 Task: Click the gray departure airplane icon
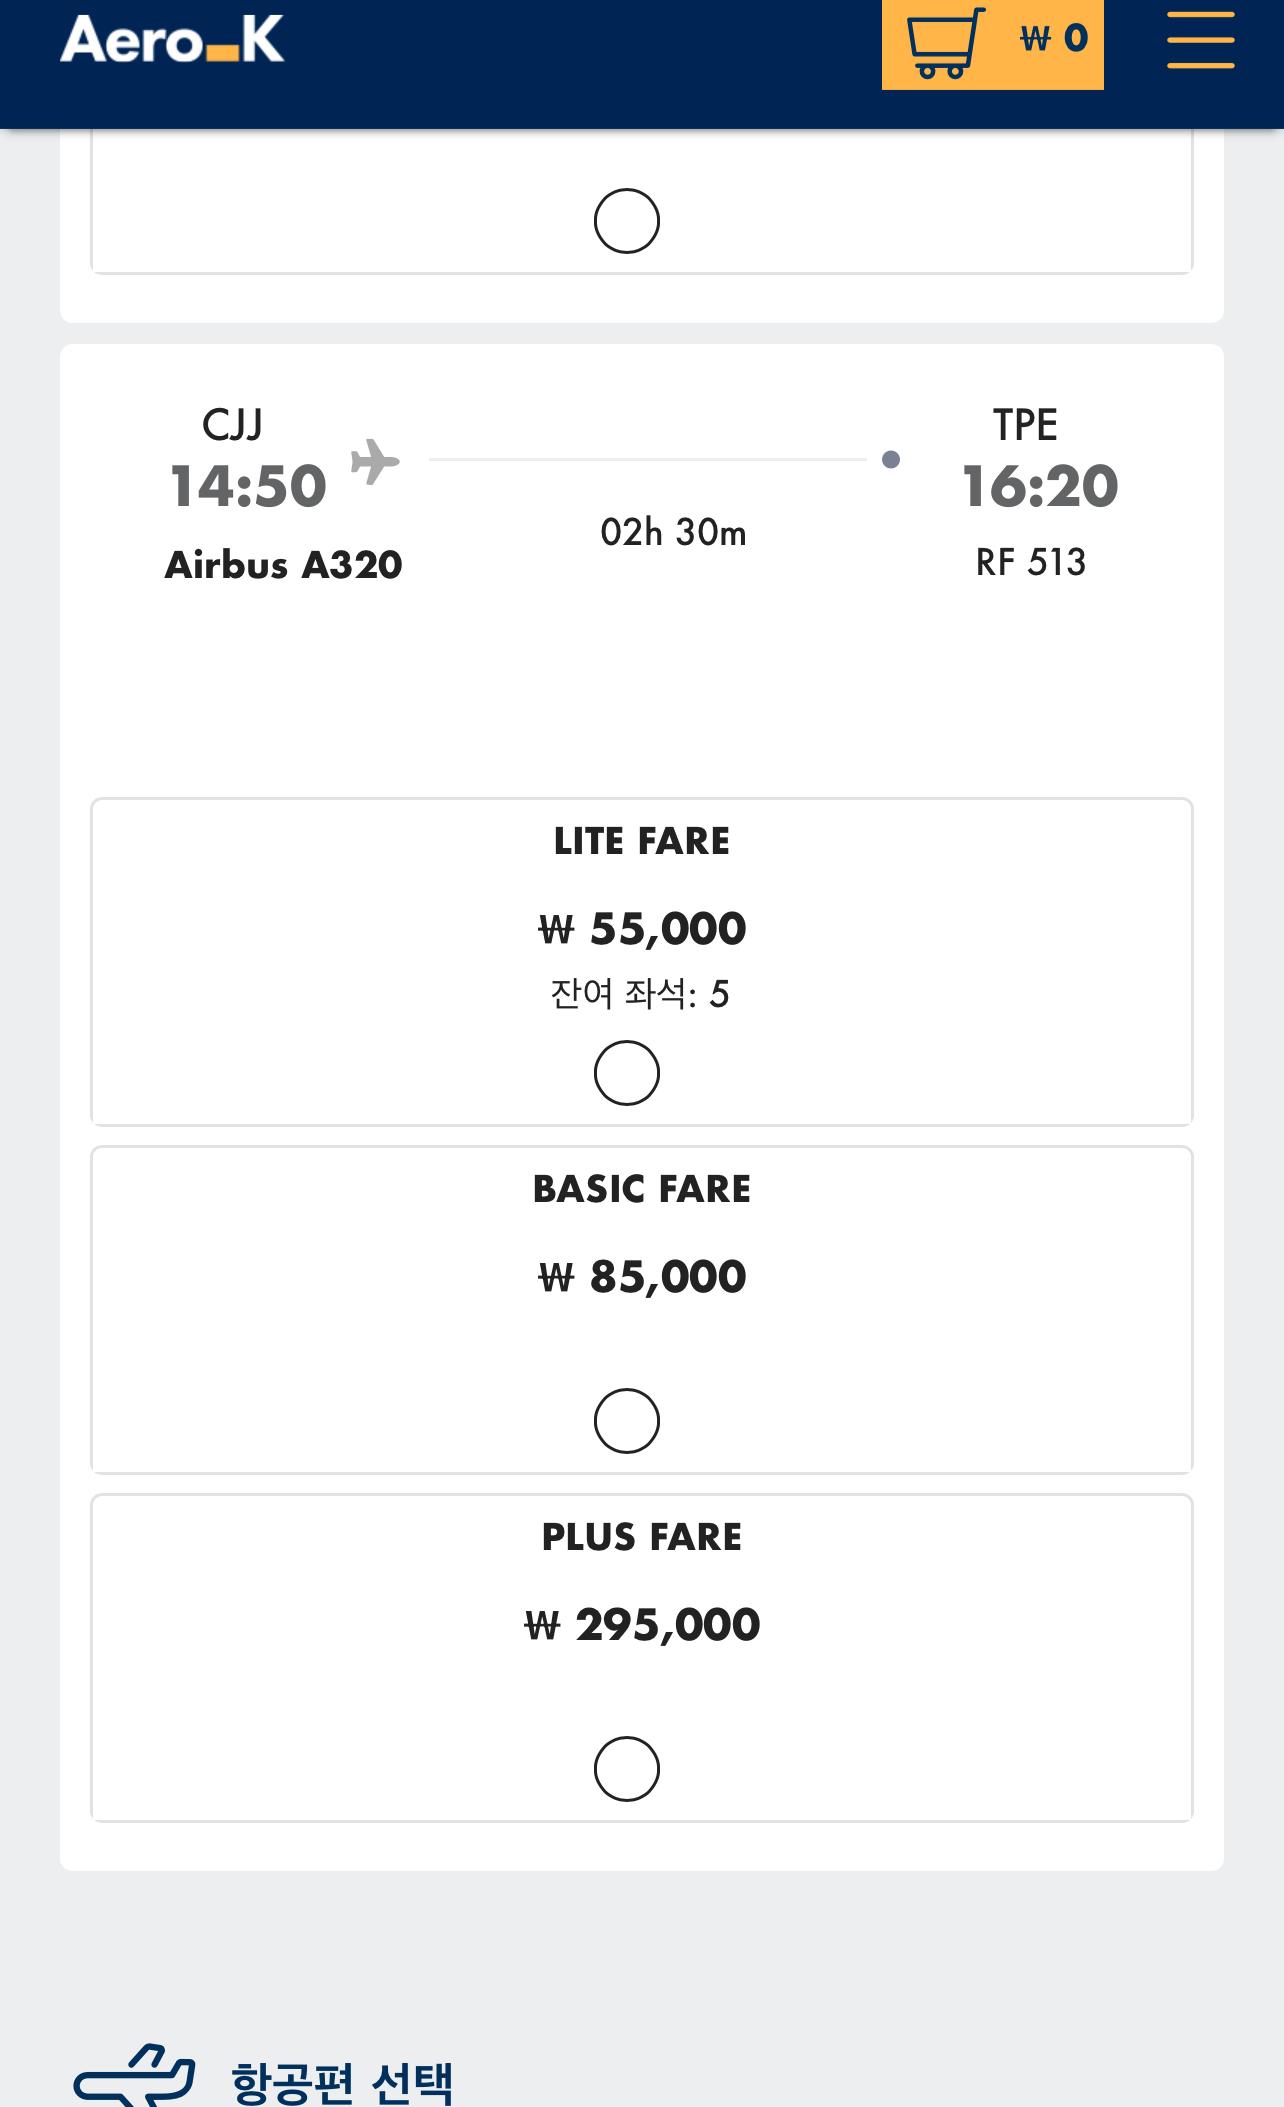[x=375, y=461]
